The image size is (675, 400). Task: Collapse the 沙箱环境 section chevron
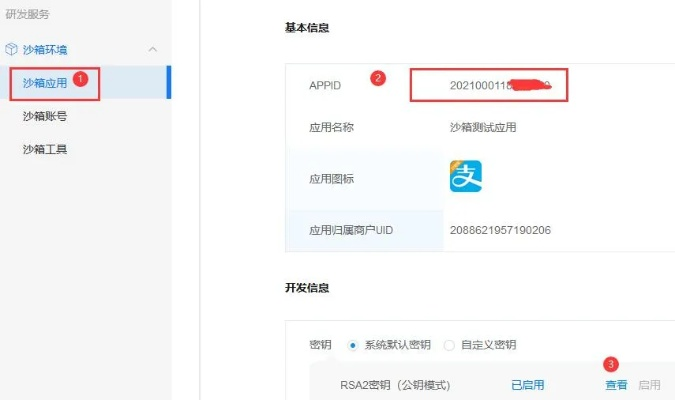click(152, 49)
